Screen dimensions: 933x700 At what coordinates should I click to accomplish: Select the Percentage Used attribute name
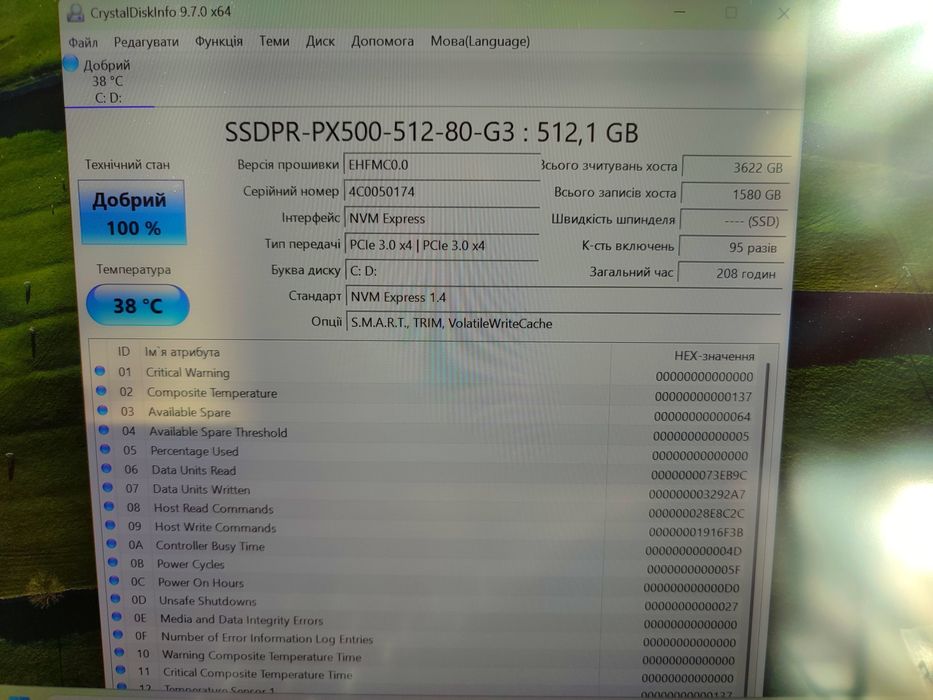coord(195,451)
